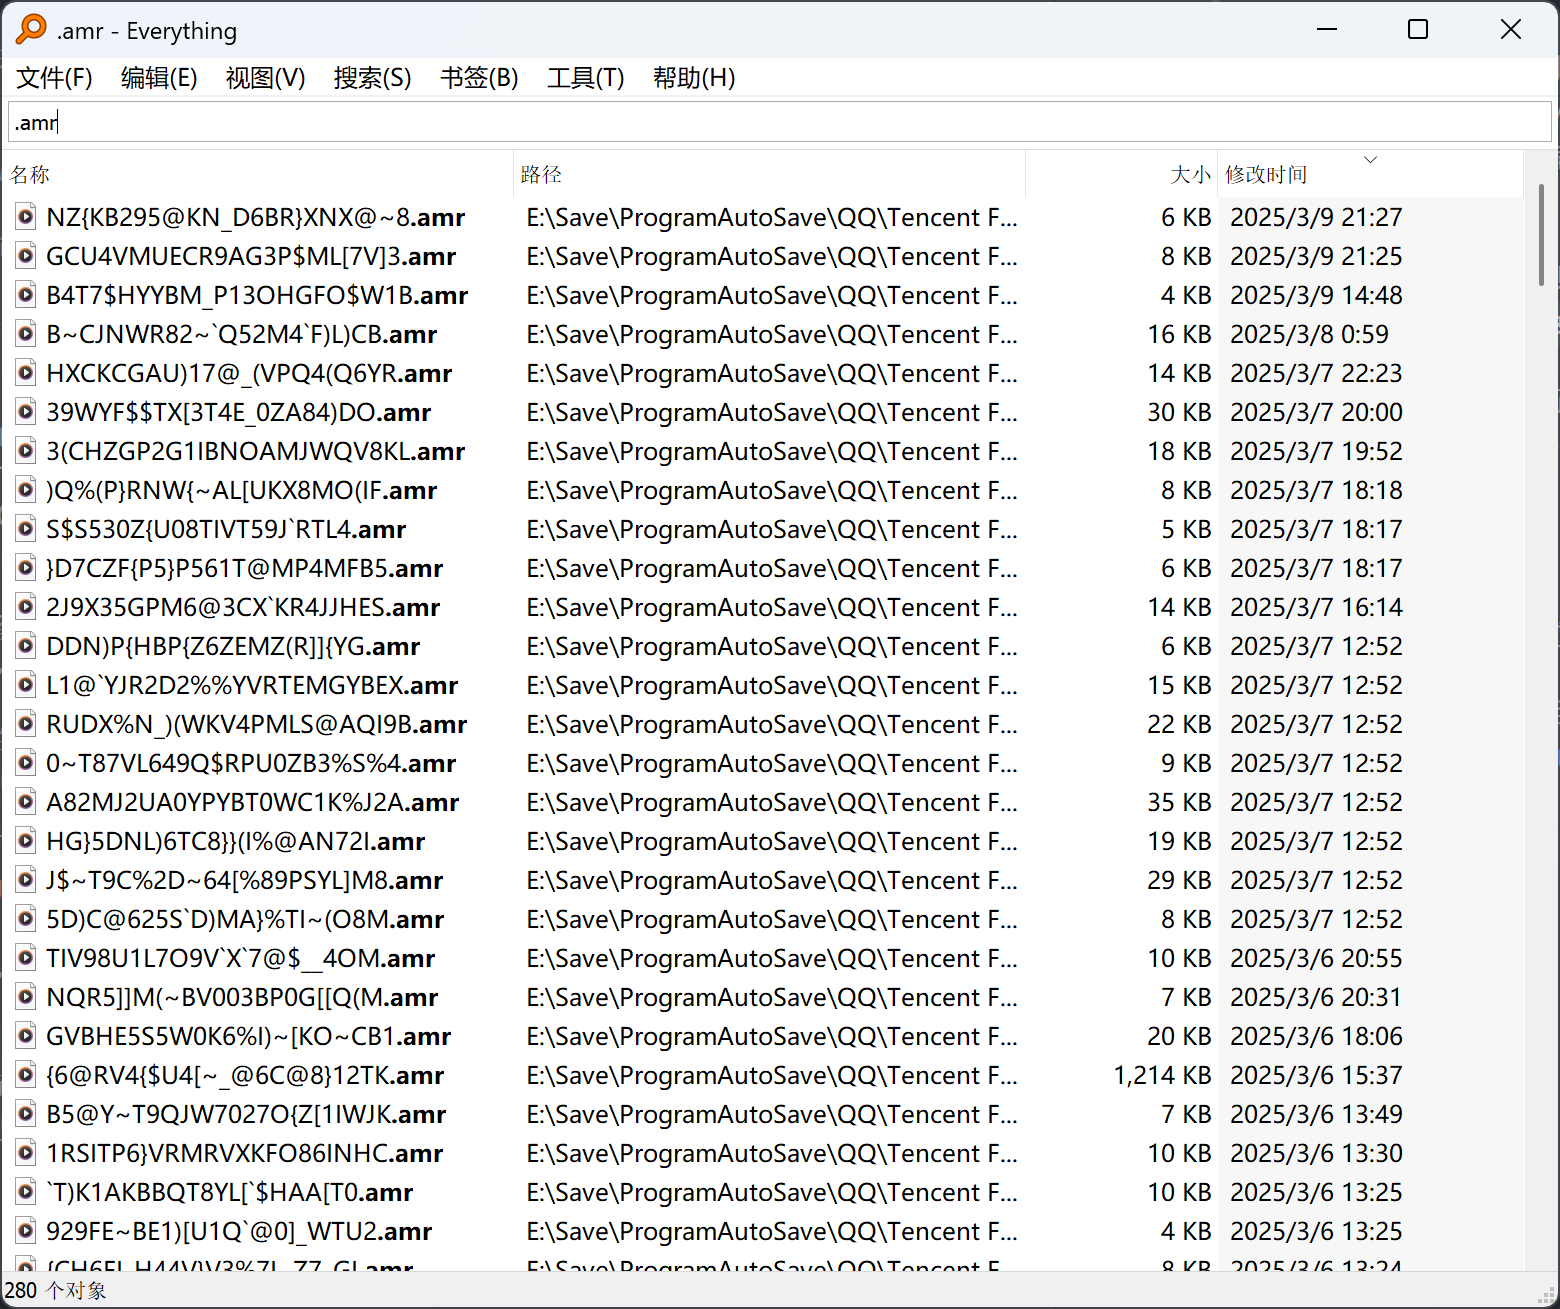Click path cell of B4T7$HYYBM_P13OHGFO$W1B.amr row
The height and width of the screenshot is (1309, 1560).
click(x=772, y=295)
